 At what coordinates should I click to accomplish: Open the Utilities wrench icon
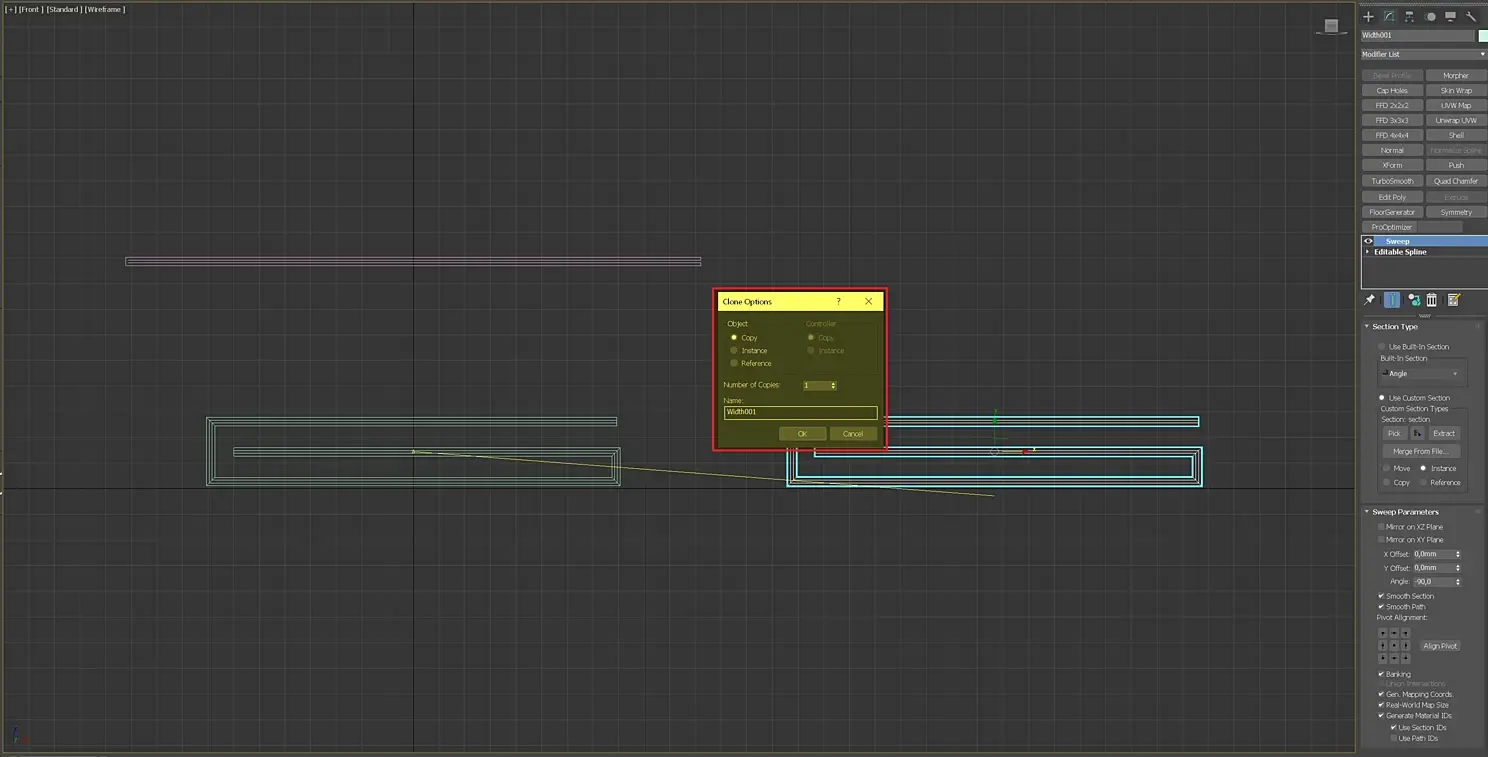pyautogui.click(x=1471, y=17)
